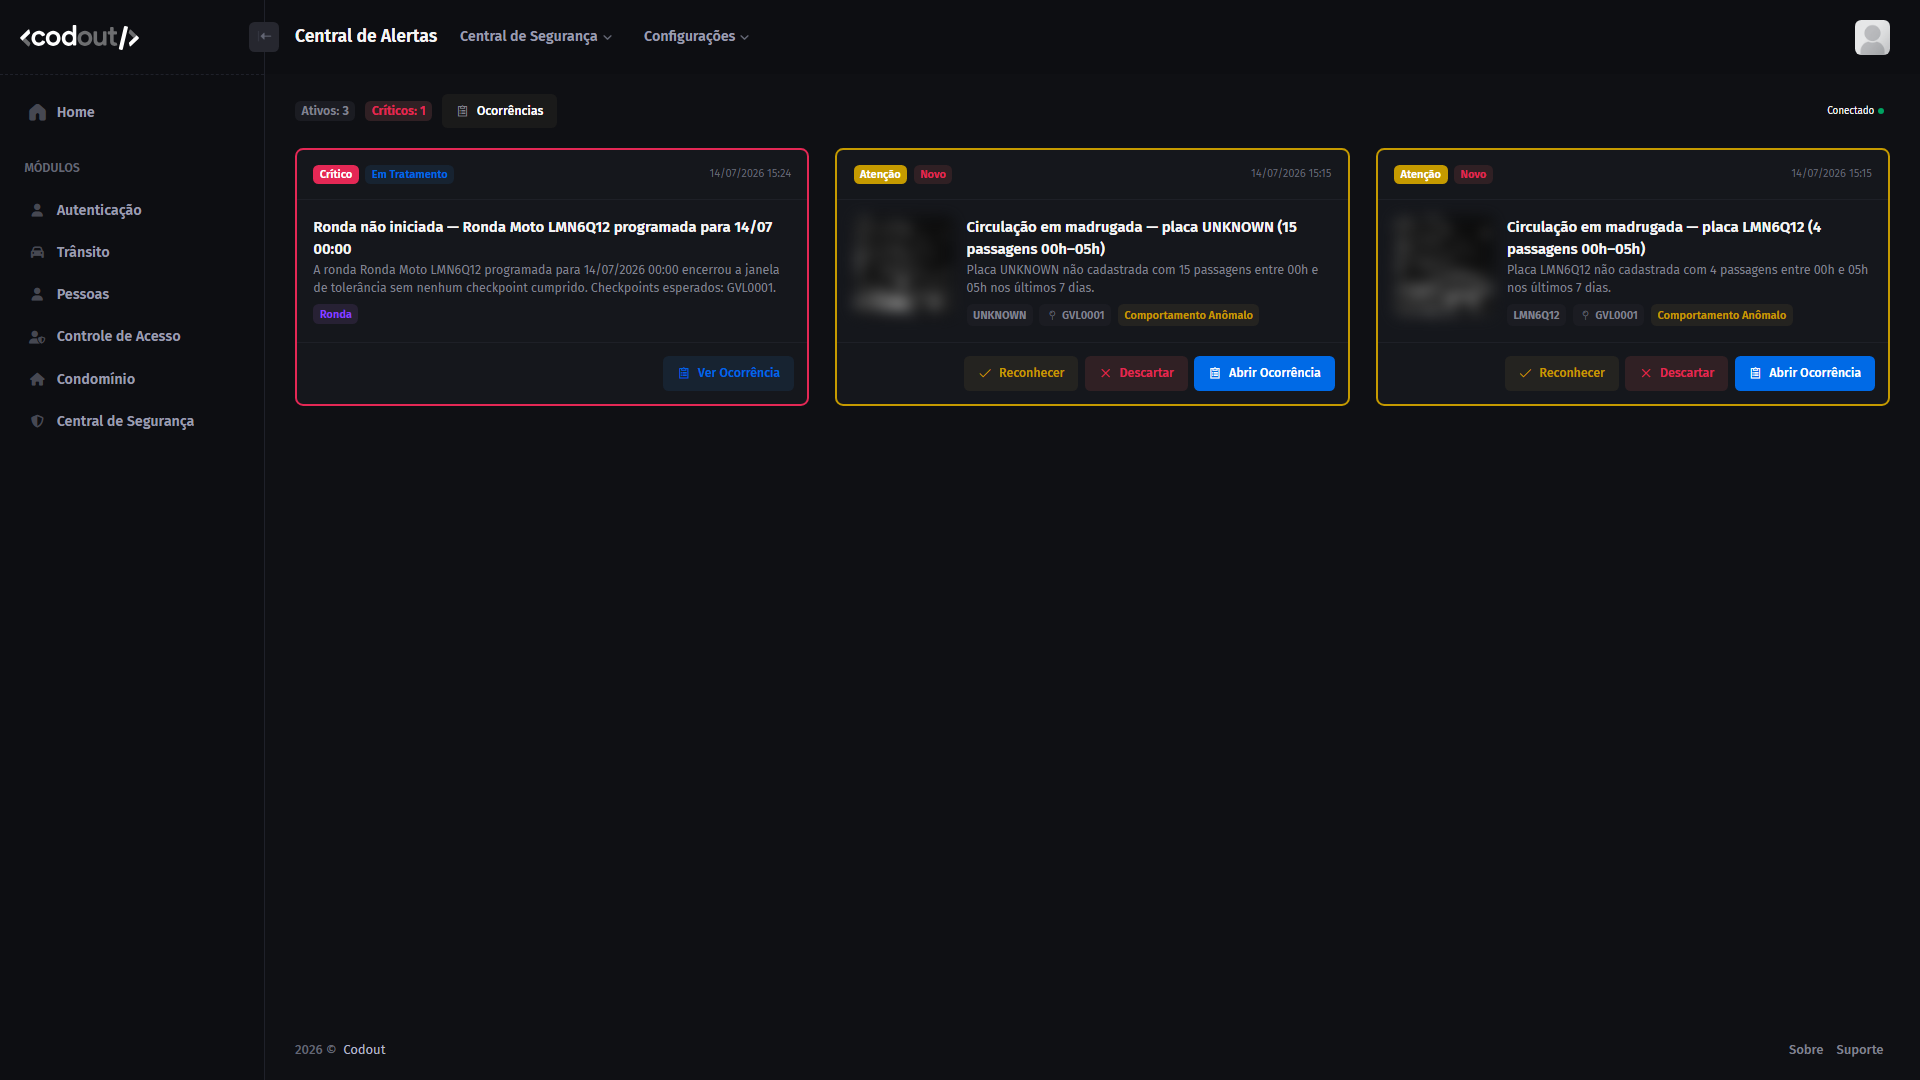Screen dimensions: 1920x1080
Task: Select the Autenticação person icon
Action: click(37, 210)
